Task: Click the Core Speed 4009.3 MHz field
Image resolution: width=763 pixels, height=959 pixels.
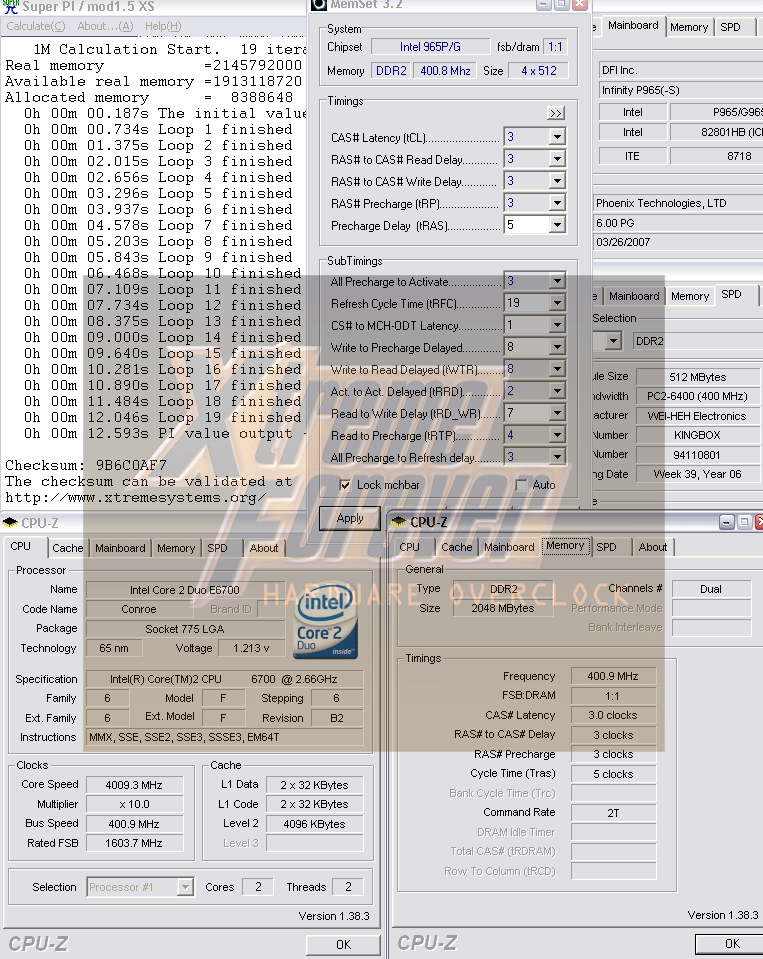Action: click(x=134, y=785)
